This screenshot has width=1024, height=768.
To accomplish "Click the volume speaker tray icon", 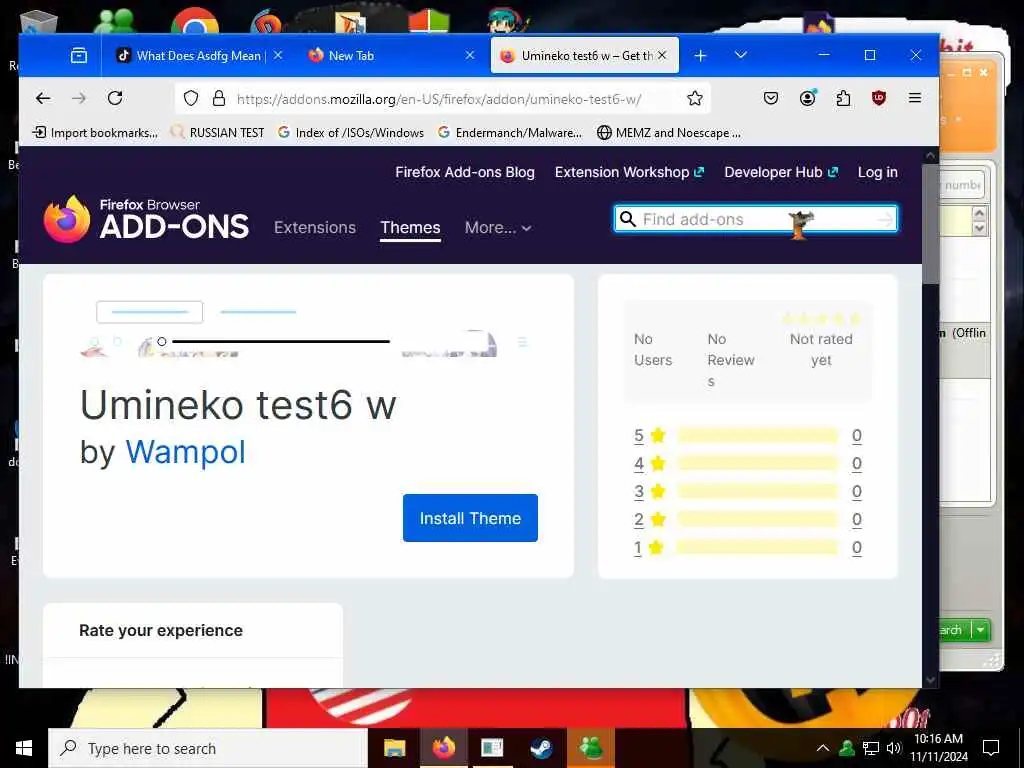I will click(x=893, y=748).
